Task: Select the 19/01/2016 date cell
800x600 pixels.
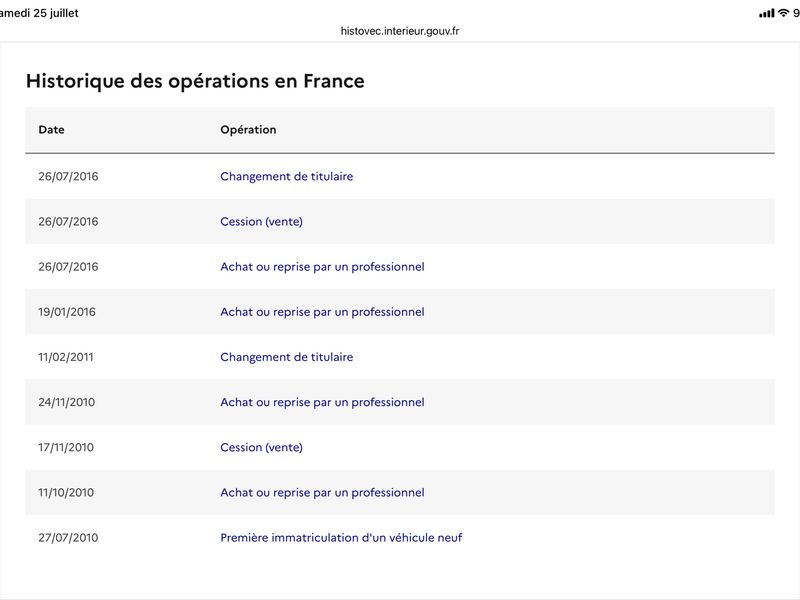Action: click(x=67, y=312)
